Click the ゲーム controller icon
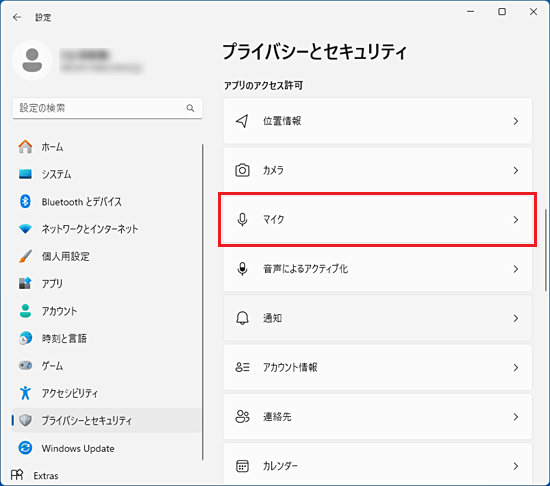Screen dimensions: 550x486 coord(25,365)
